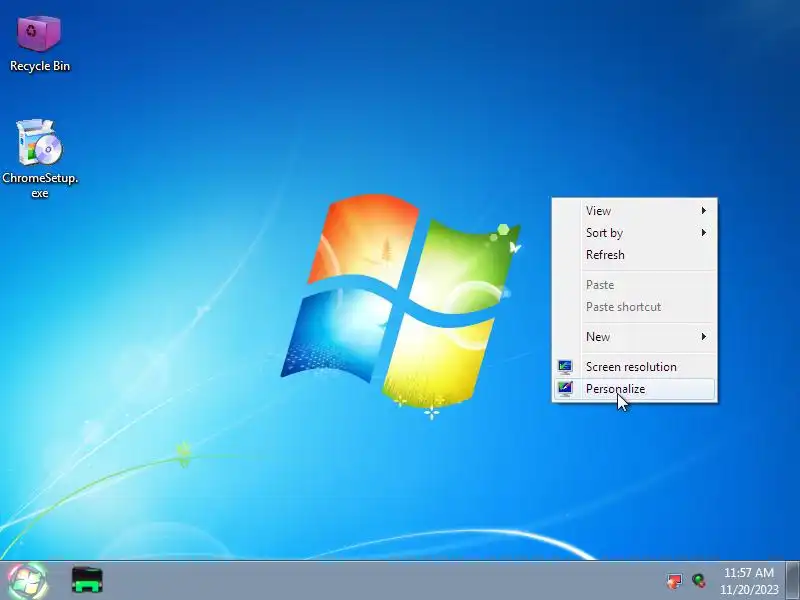
Task: Click the Screen resolution monitor icon
Action: pyautogui.click(x=565, y=367)
